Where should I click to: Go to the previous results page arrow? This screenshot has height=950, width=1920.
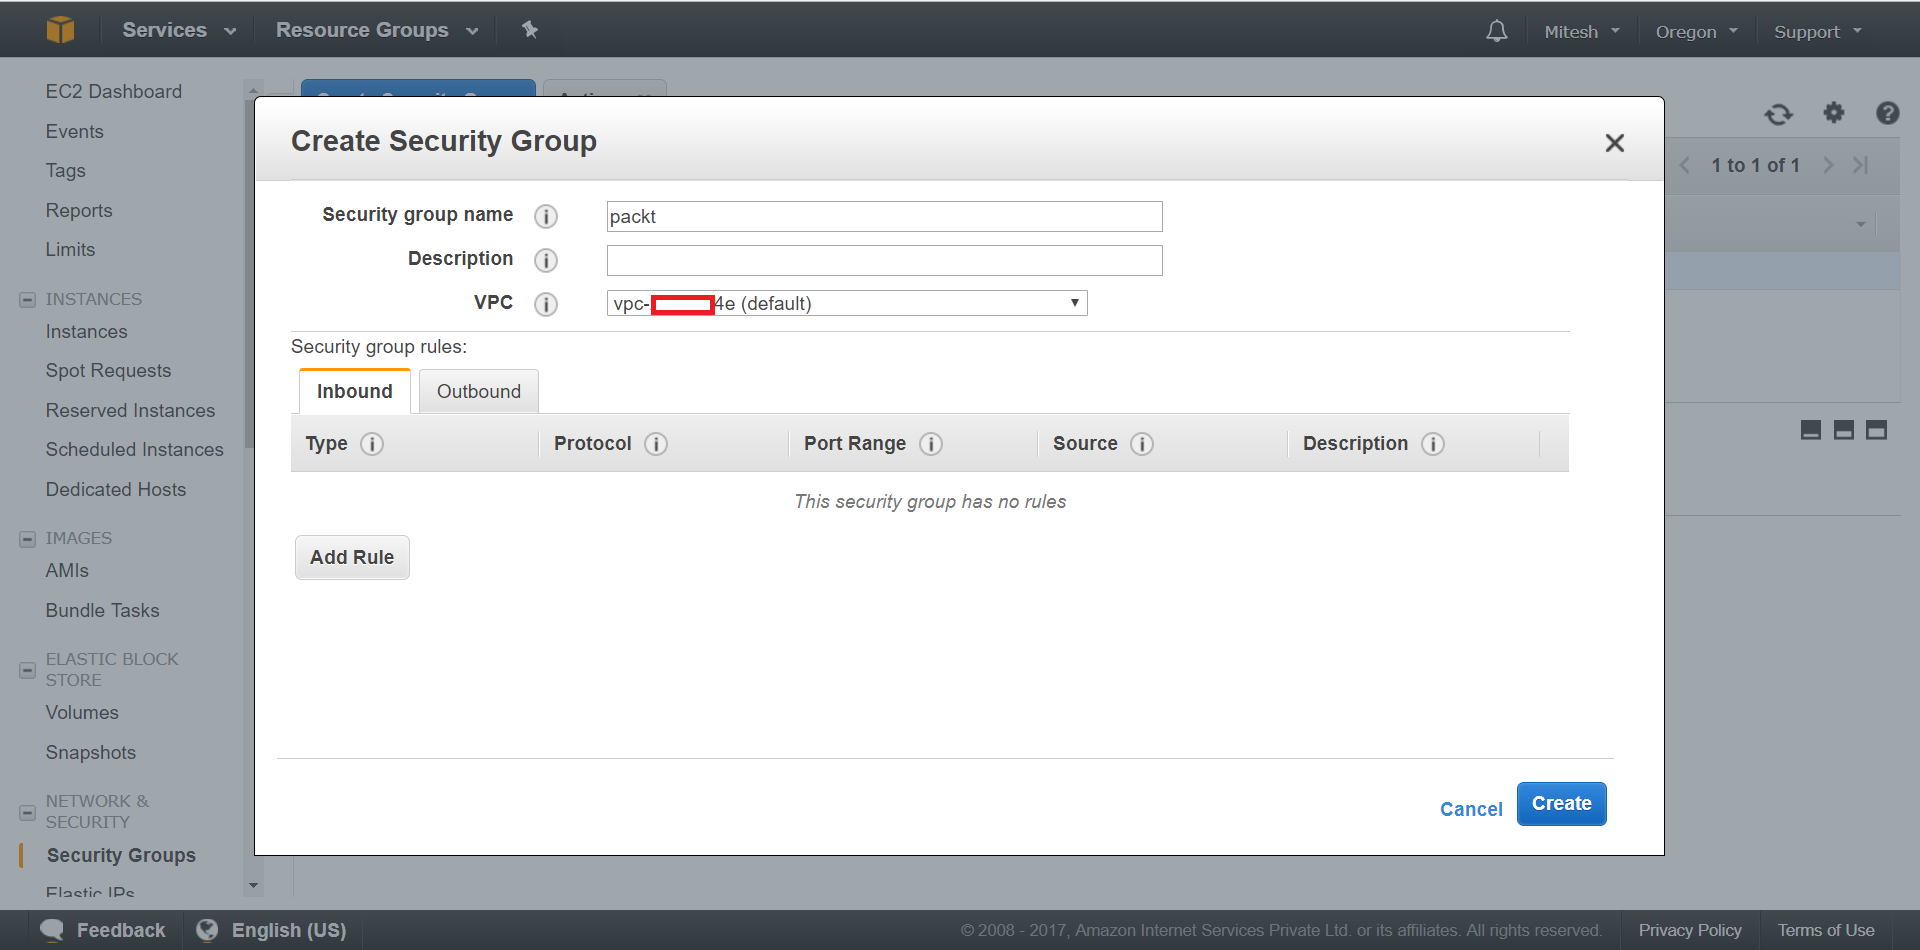pos(1685,165)
